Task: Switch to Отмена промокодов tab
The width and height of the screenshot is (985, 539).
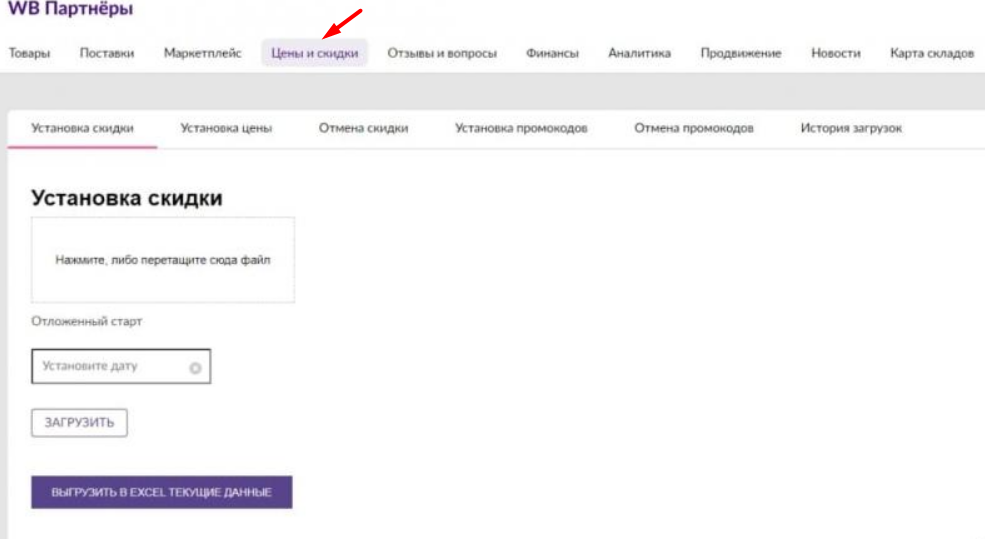Action: [x=694, y=128]
